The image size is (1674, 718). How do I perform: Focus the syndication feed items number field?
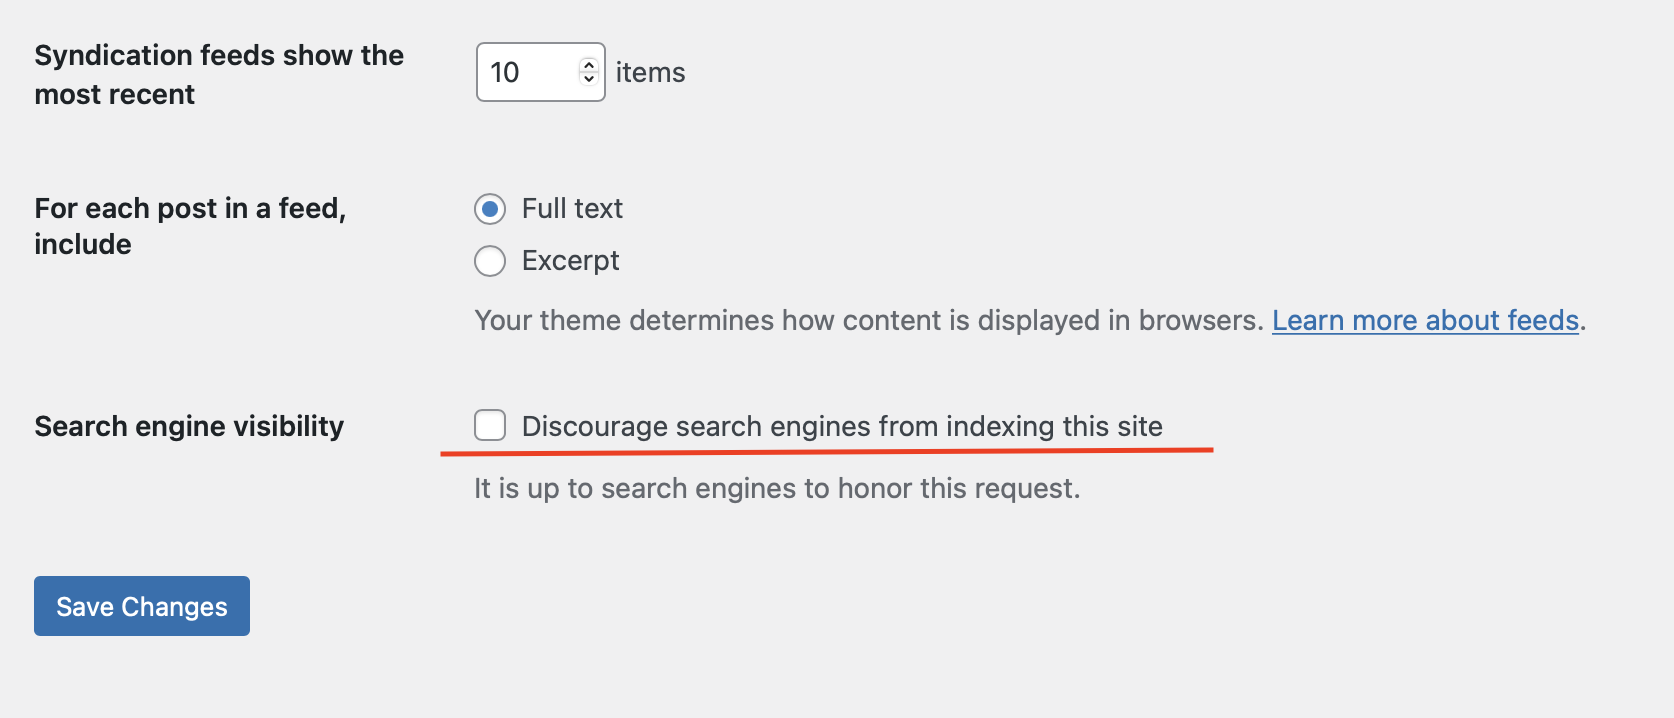[531, 72]
